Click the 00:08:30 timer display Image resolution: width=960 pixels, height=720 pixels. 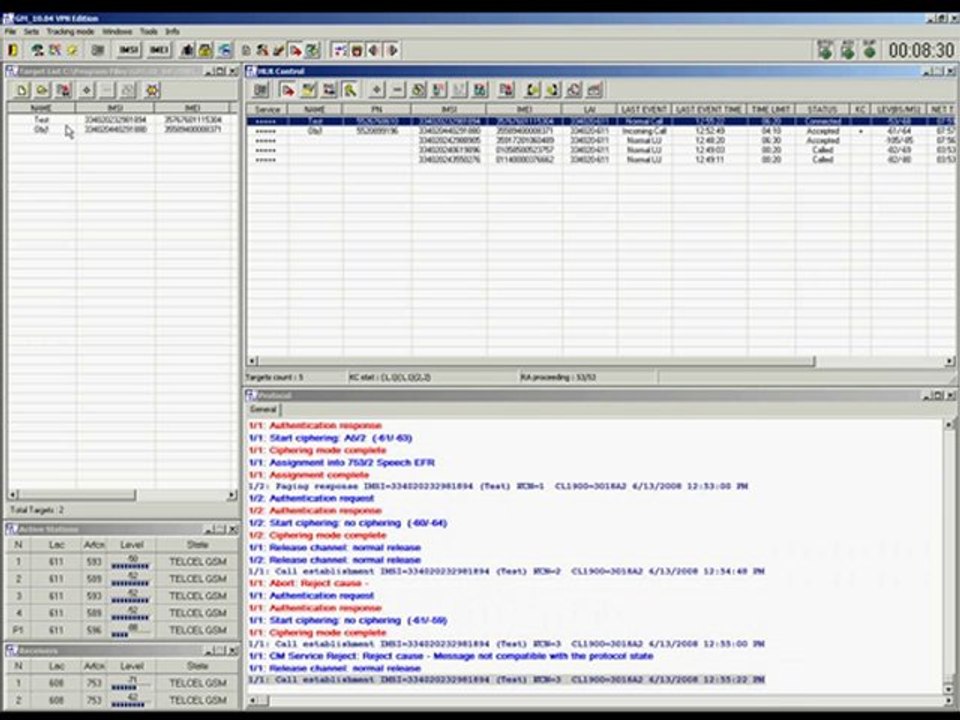tap(921, 50)
